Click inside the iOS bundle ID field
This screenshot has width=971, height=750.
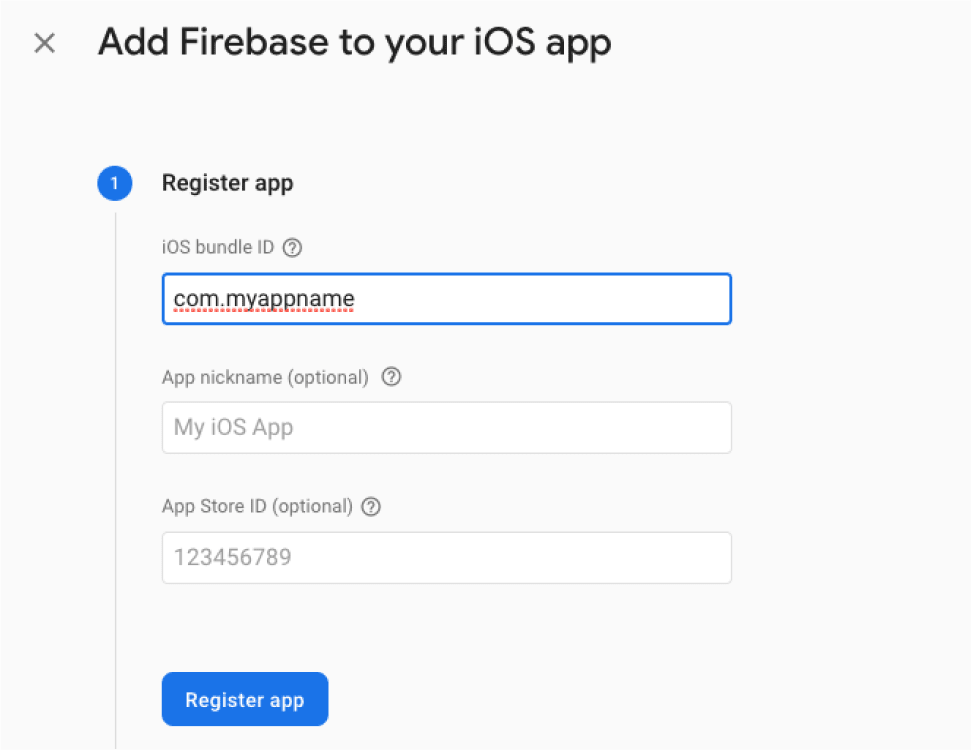(446, 298)
